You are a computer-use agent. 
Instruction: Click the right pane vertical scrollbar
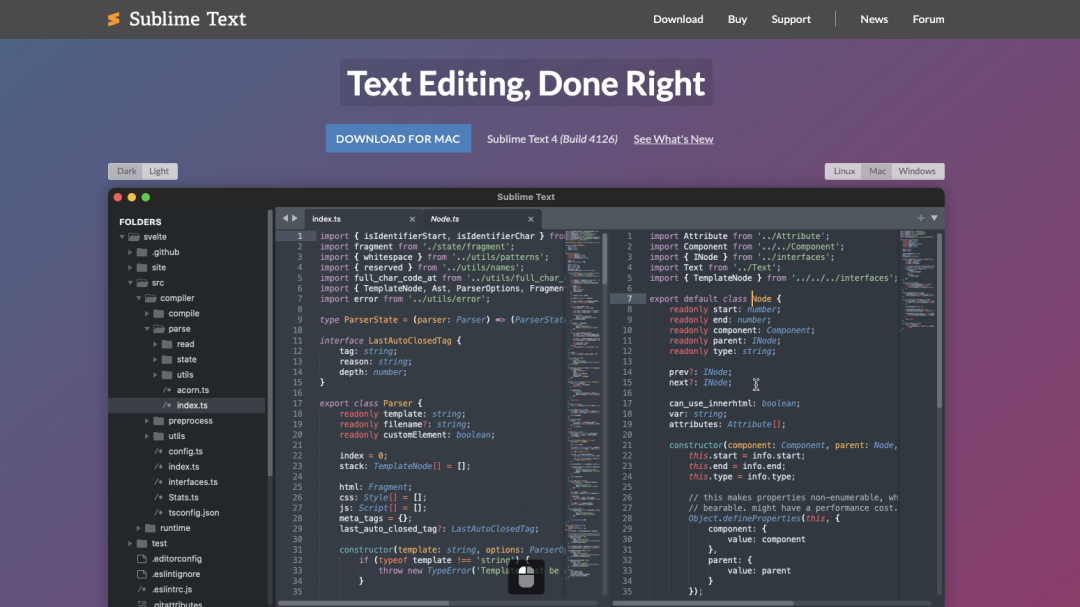[x=939, y=320]
